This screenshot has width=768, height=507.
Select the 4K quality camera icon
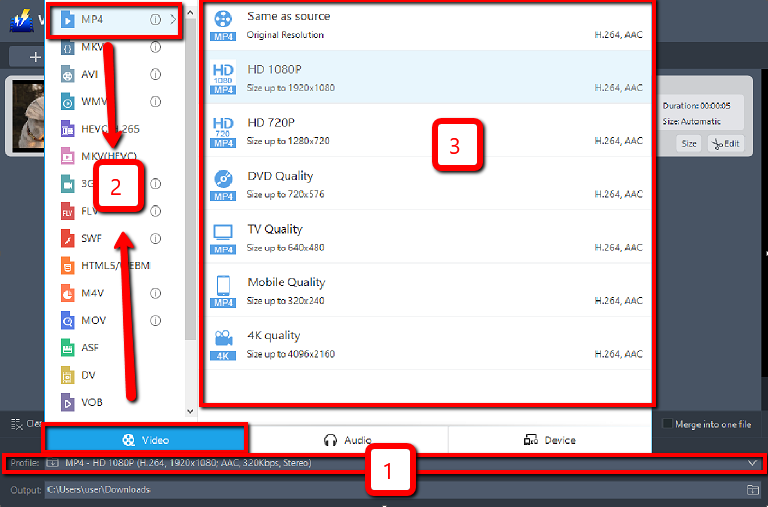pos(222,341)
